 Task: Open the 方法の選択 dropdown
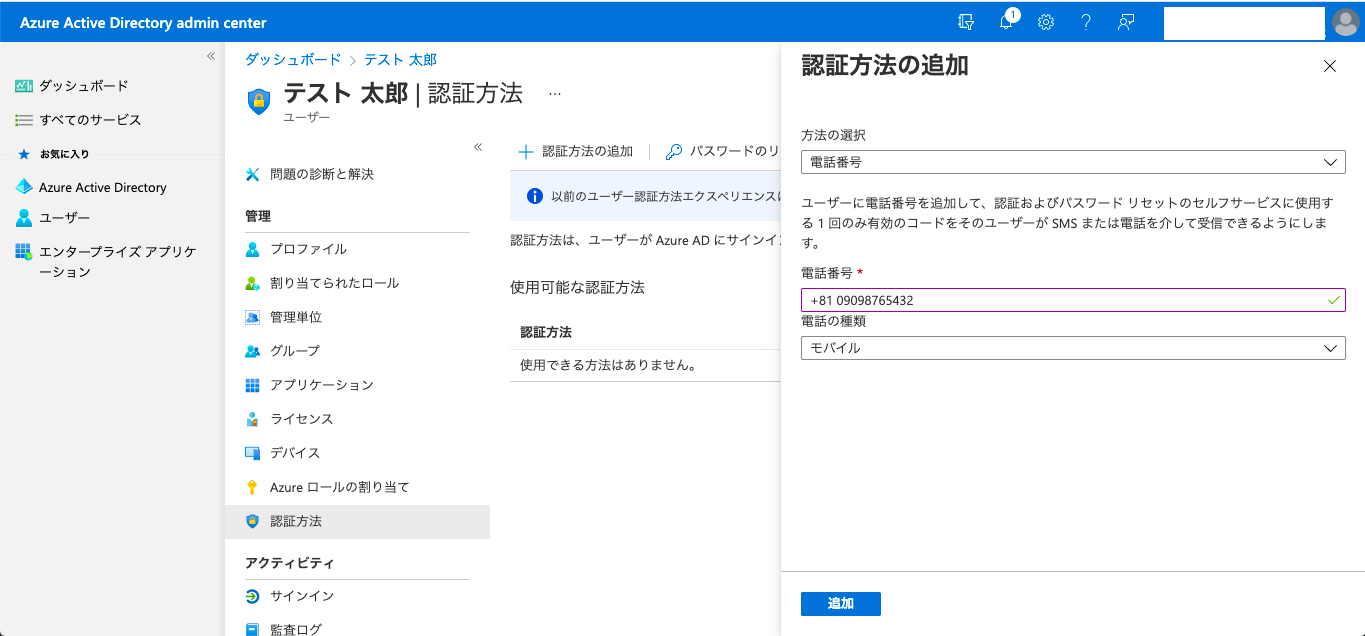coord(1073,162)
